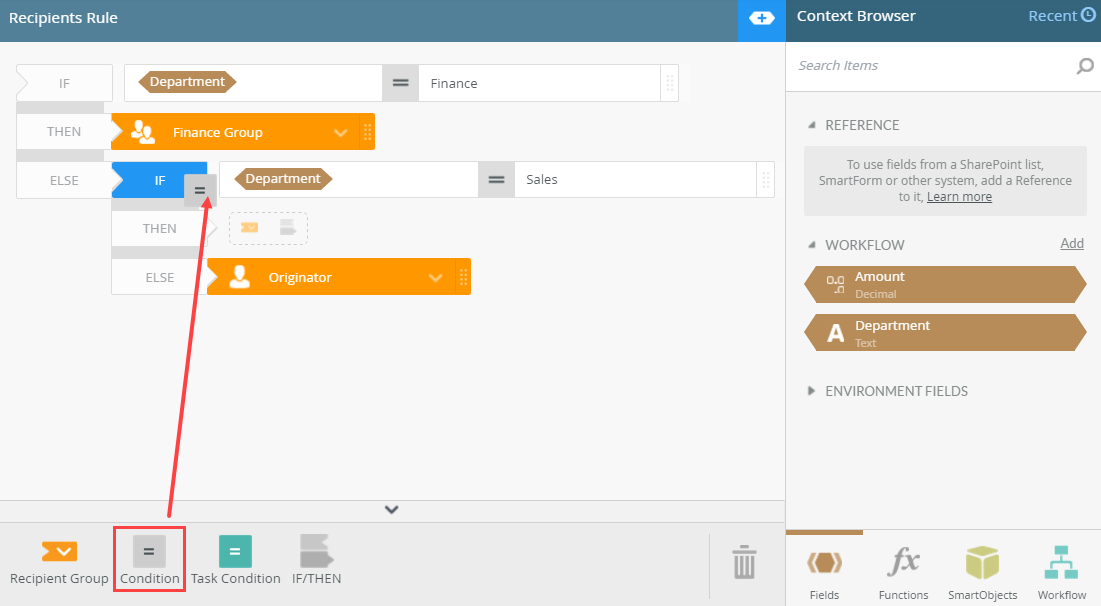Click the Add link in WORKFLOW
This screenshot has height=606, width=1101.
click(1072, 243)
